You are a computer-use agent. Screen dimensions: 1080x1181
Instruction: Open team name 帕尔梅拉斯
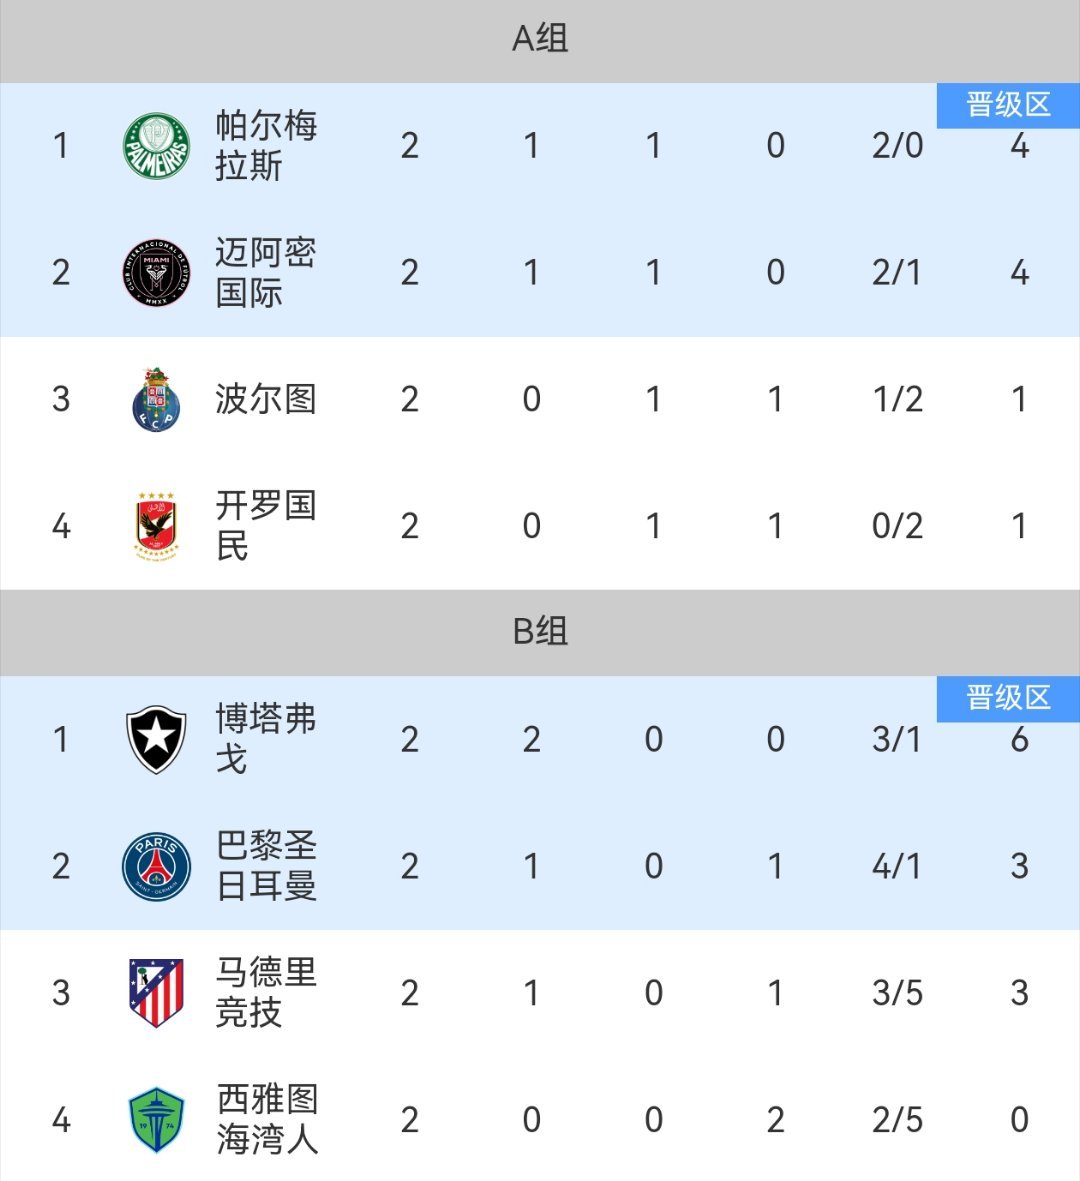pos(266,145)
